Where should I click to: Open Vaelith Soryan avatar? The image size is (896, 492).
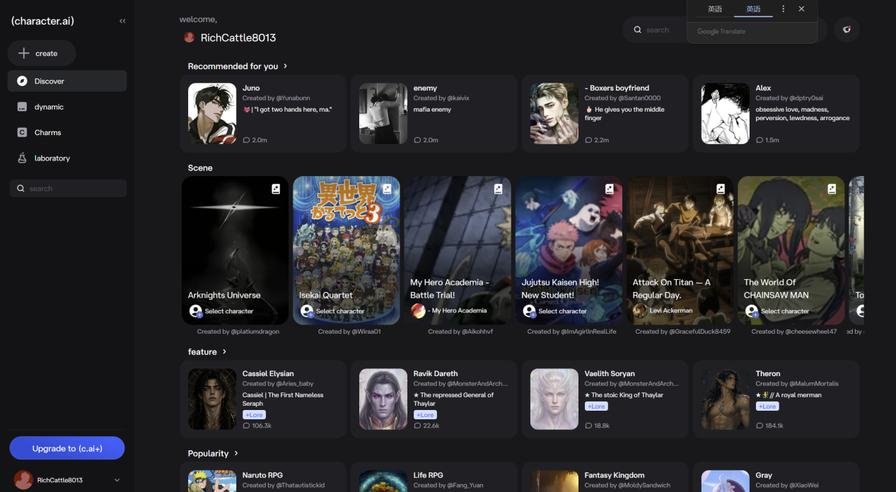pyautogui.click(x=554, y=399)
